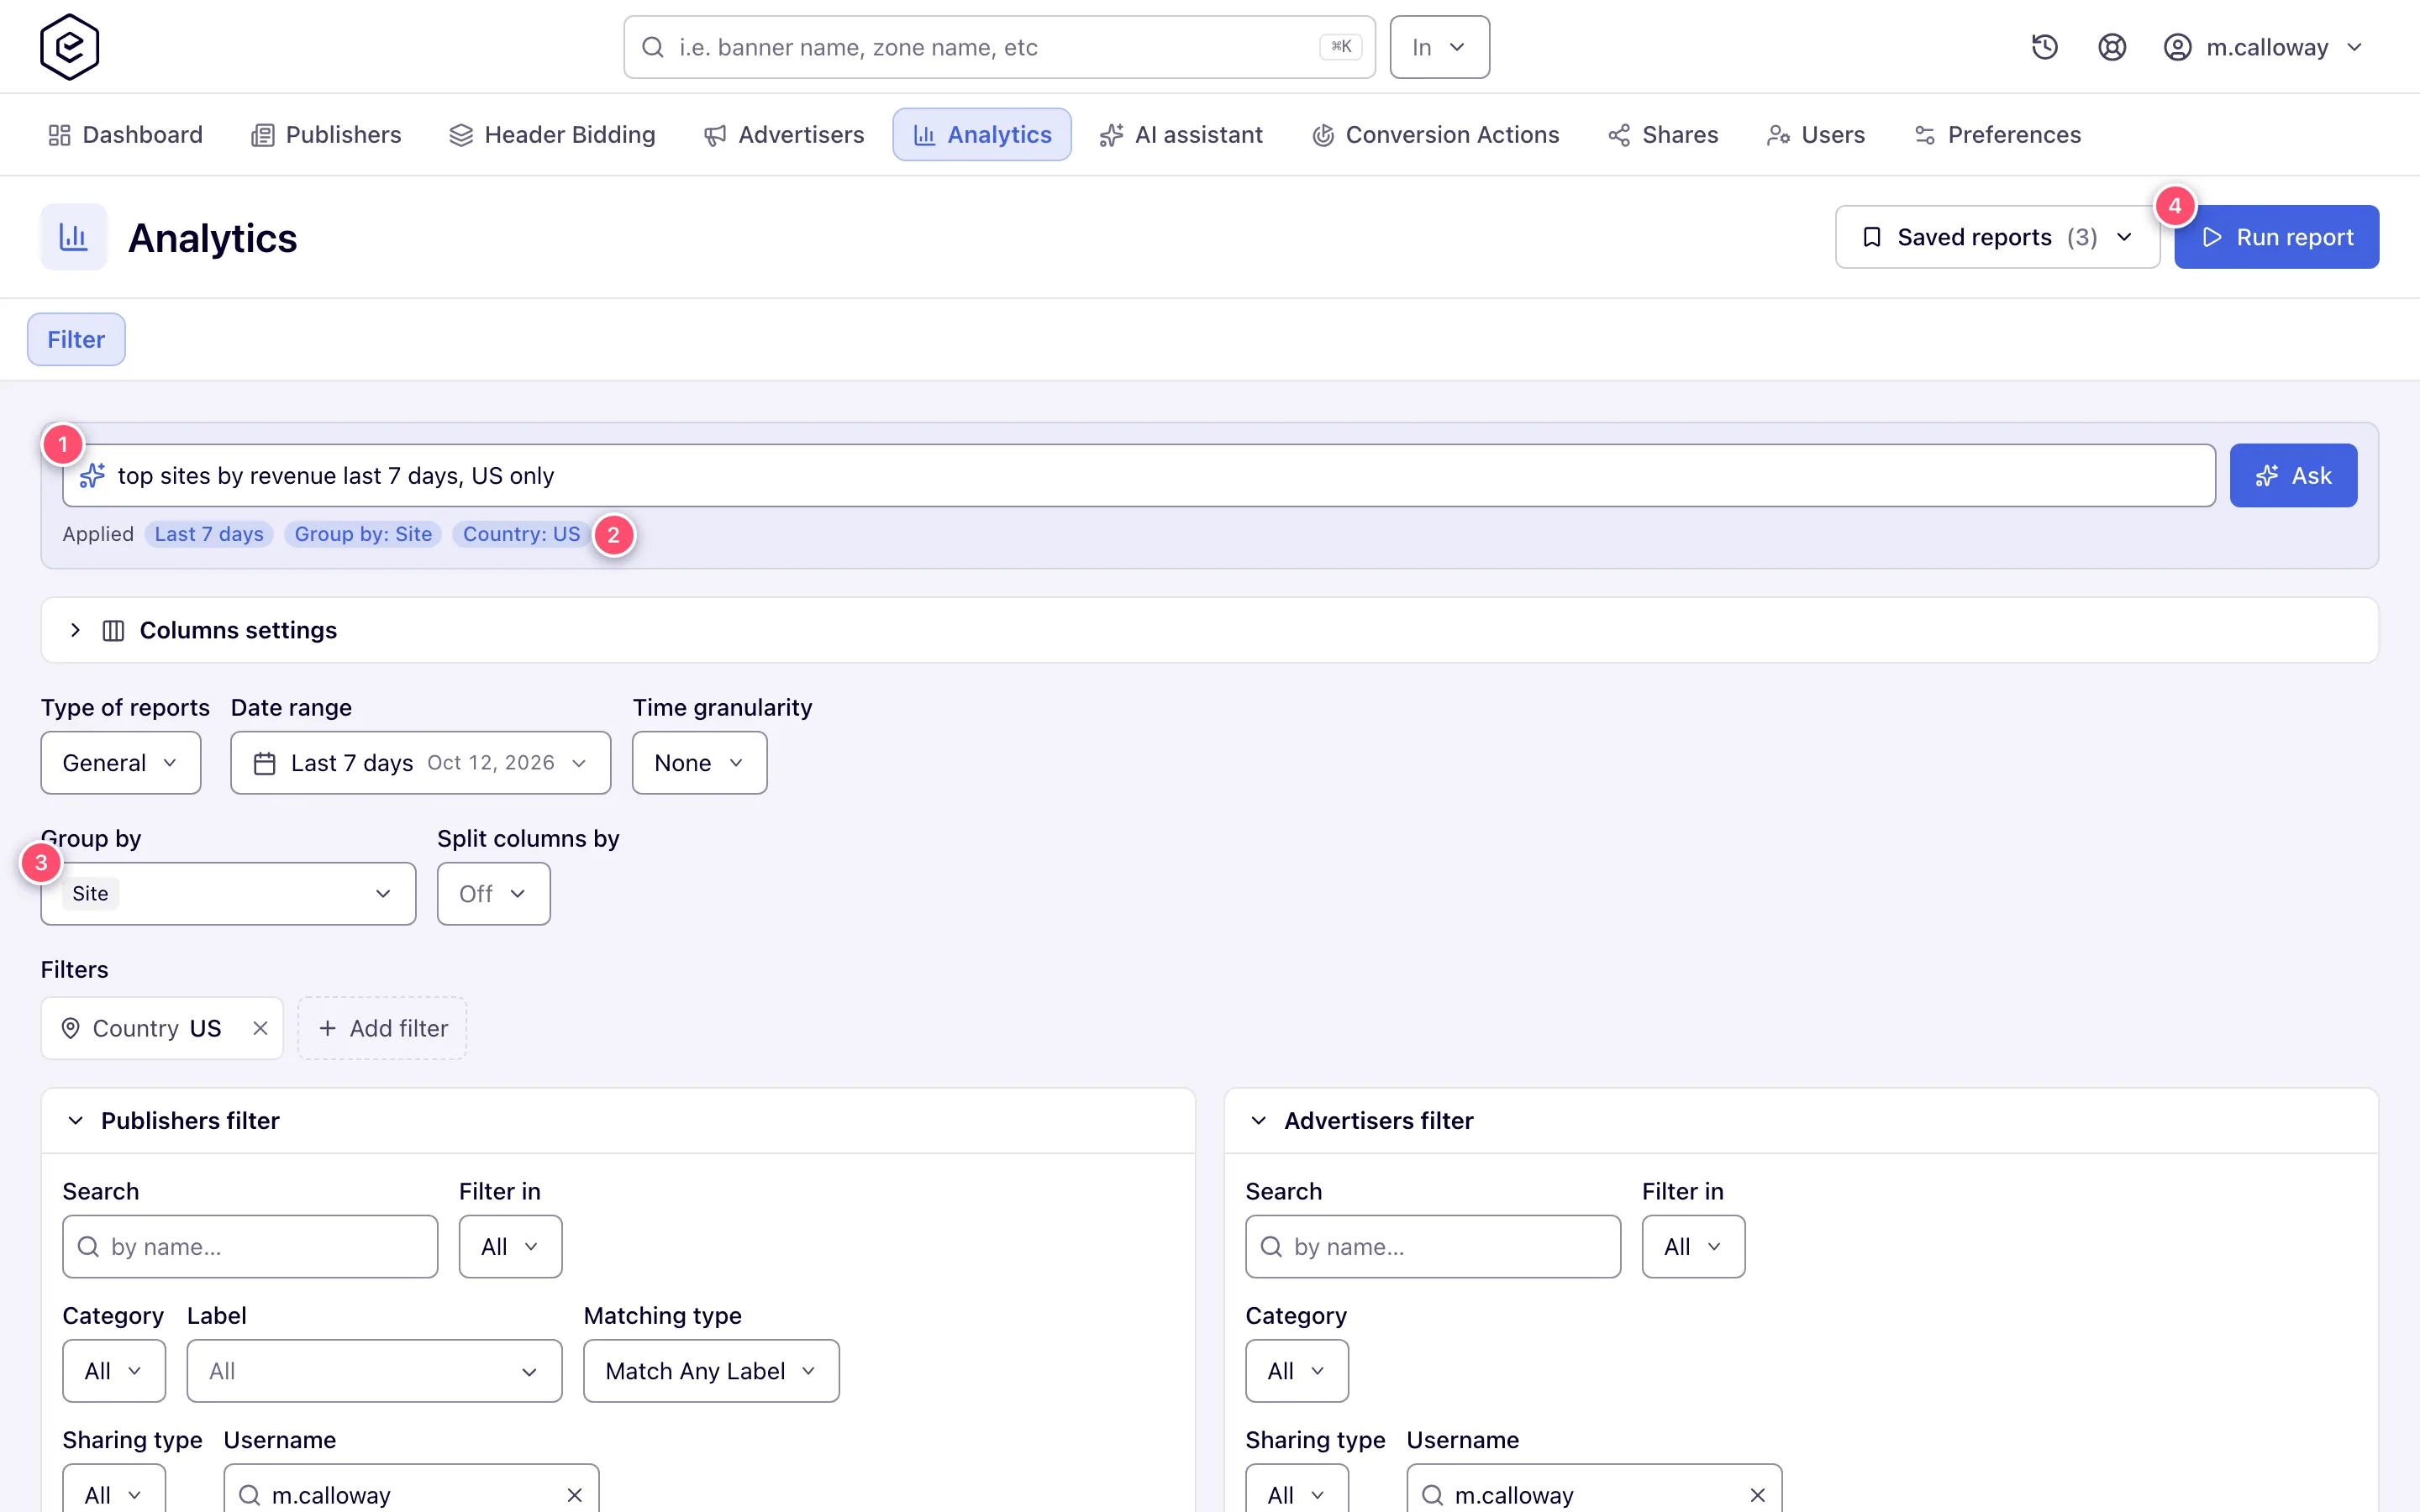Click the Filter button
Image resolution: width=2420 pixels, height=1512 pixels.
coord(76,339)
